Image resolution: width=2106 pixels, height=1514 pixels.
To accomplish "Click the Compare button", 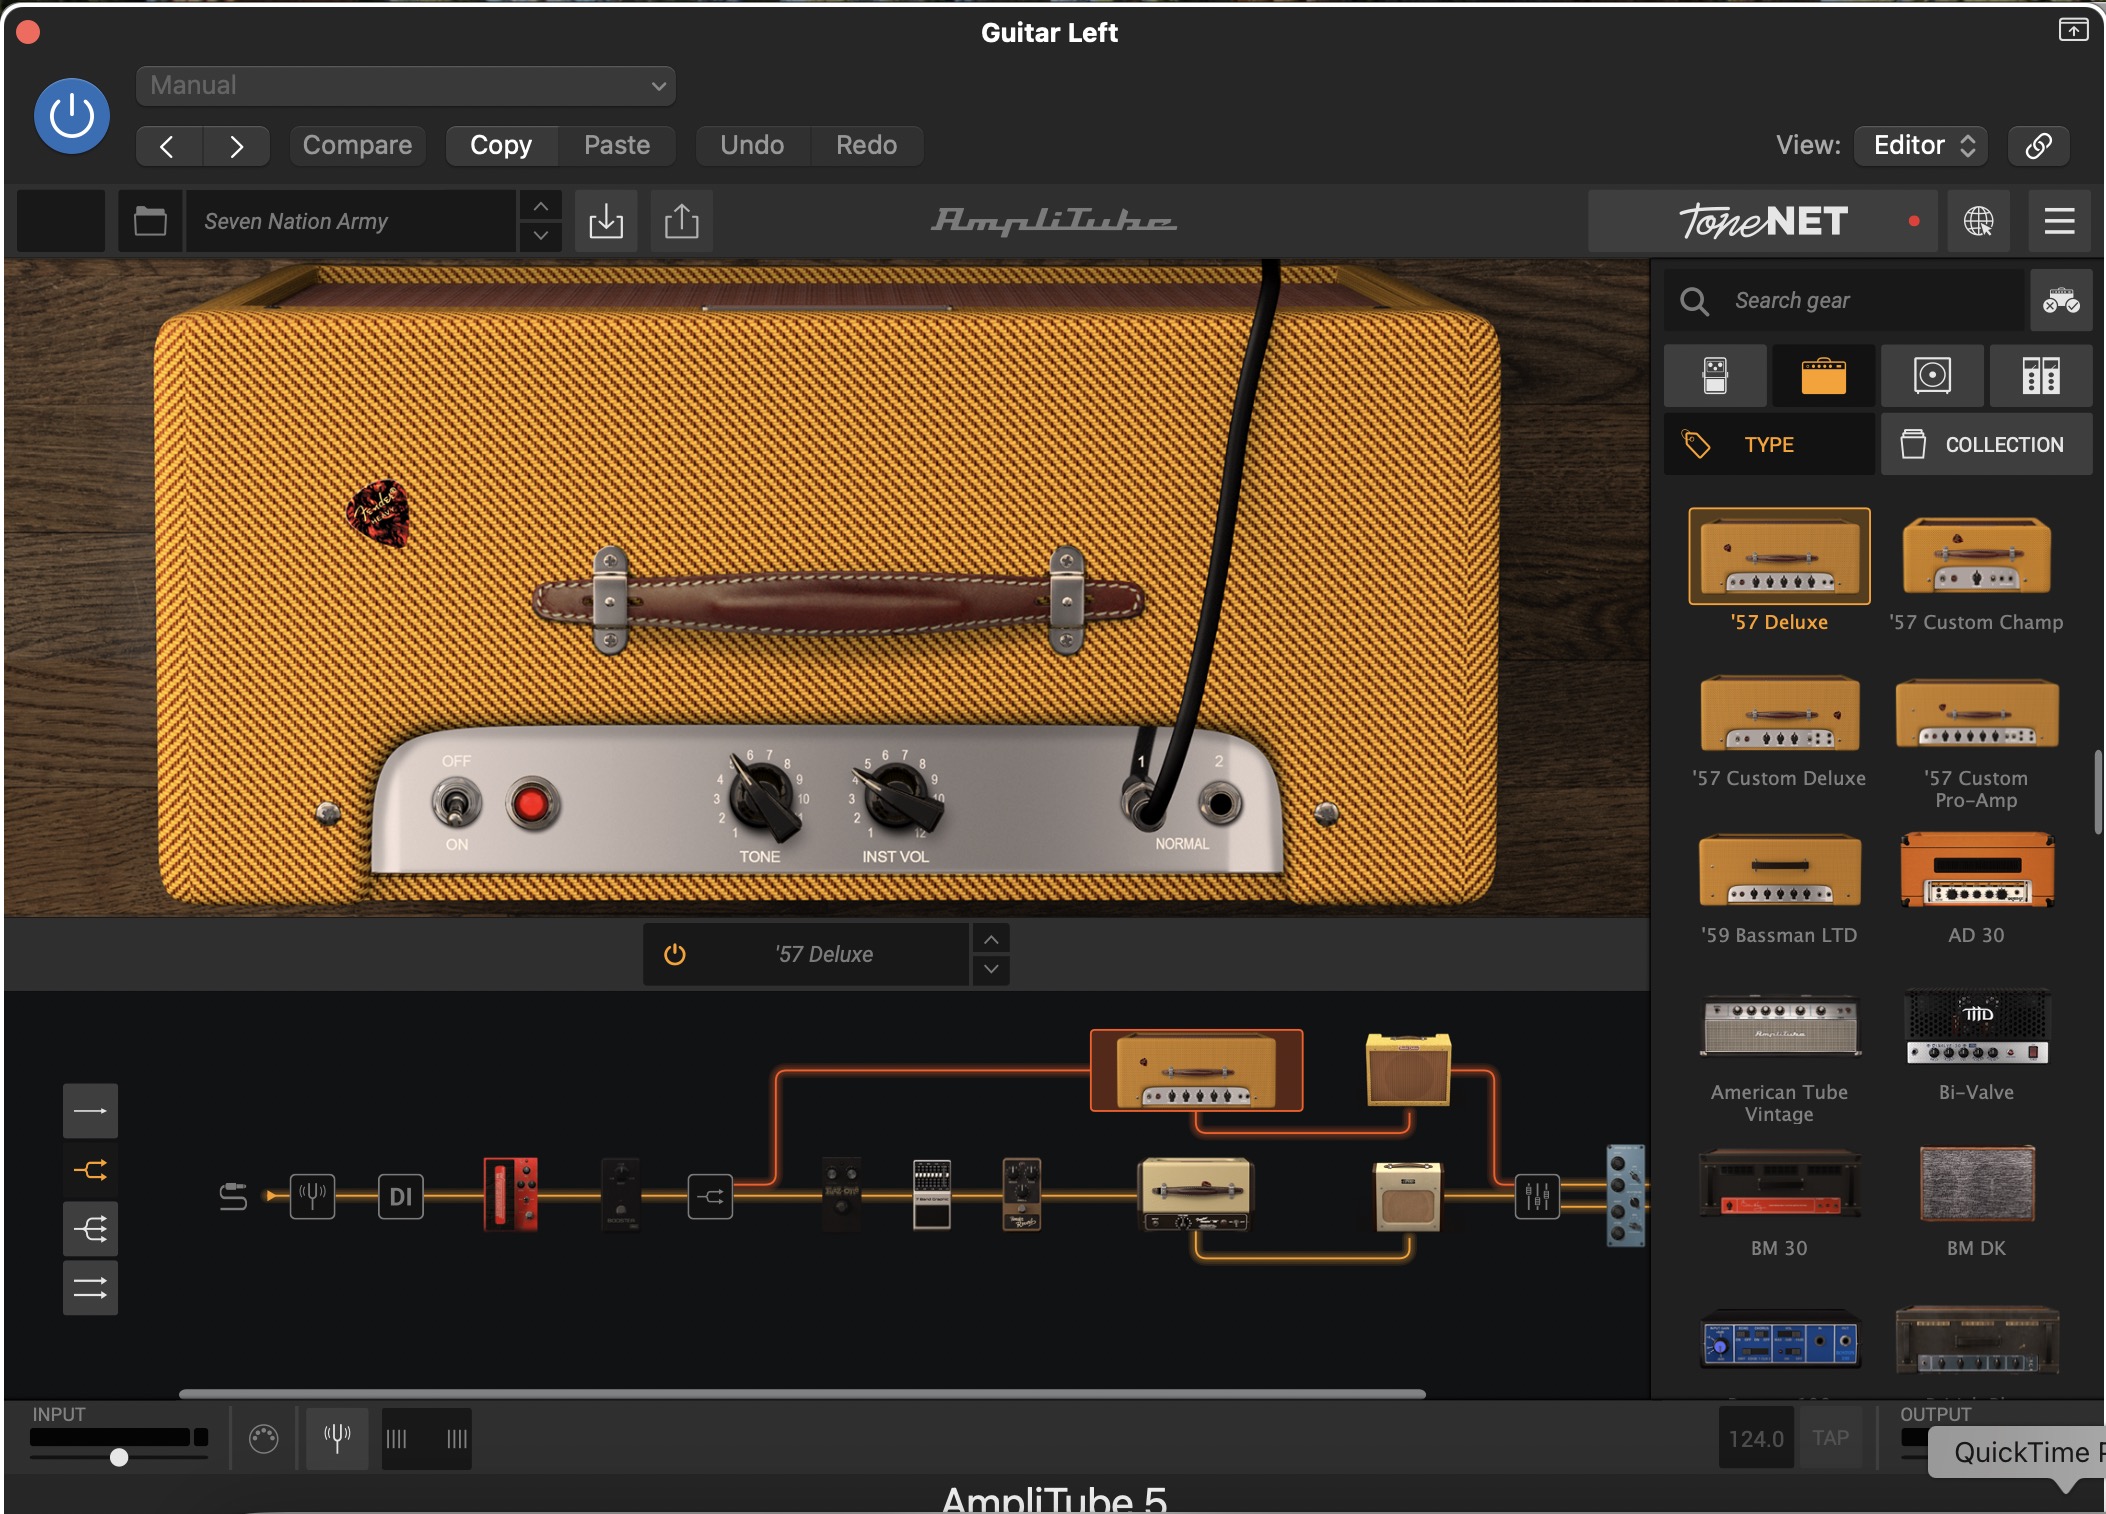I will coord(357,146).
